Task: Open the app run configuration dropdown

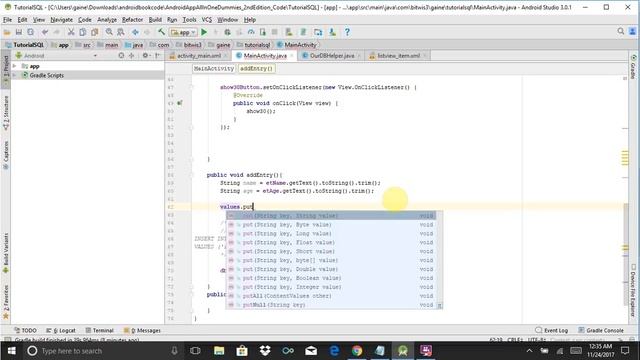Action: click(183, 32)
